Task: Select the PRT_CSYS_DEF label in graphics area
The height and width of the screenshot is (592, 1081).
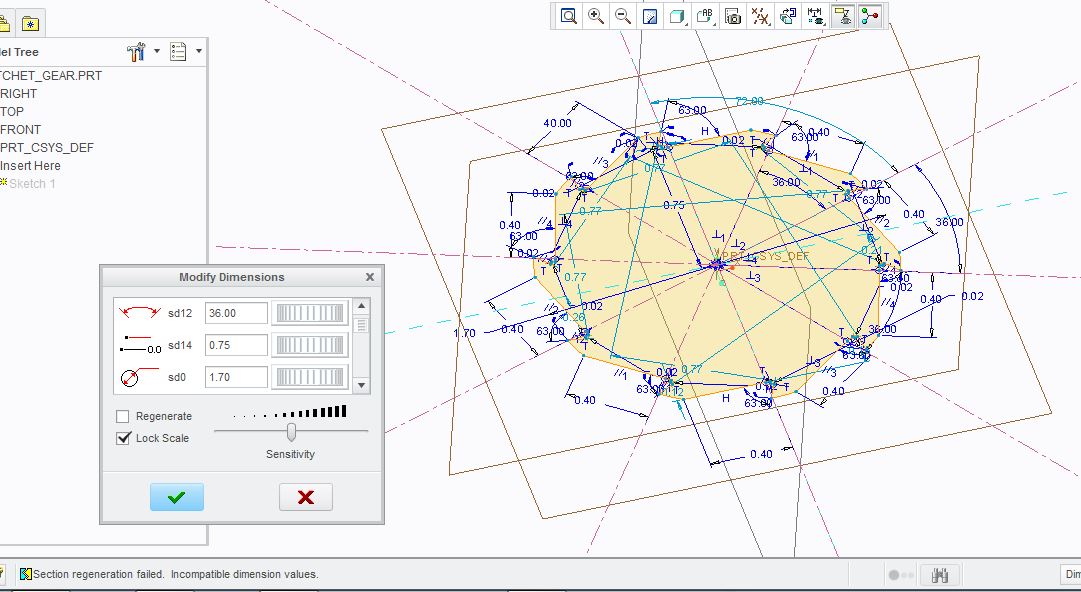Action: coord(765,256)
